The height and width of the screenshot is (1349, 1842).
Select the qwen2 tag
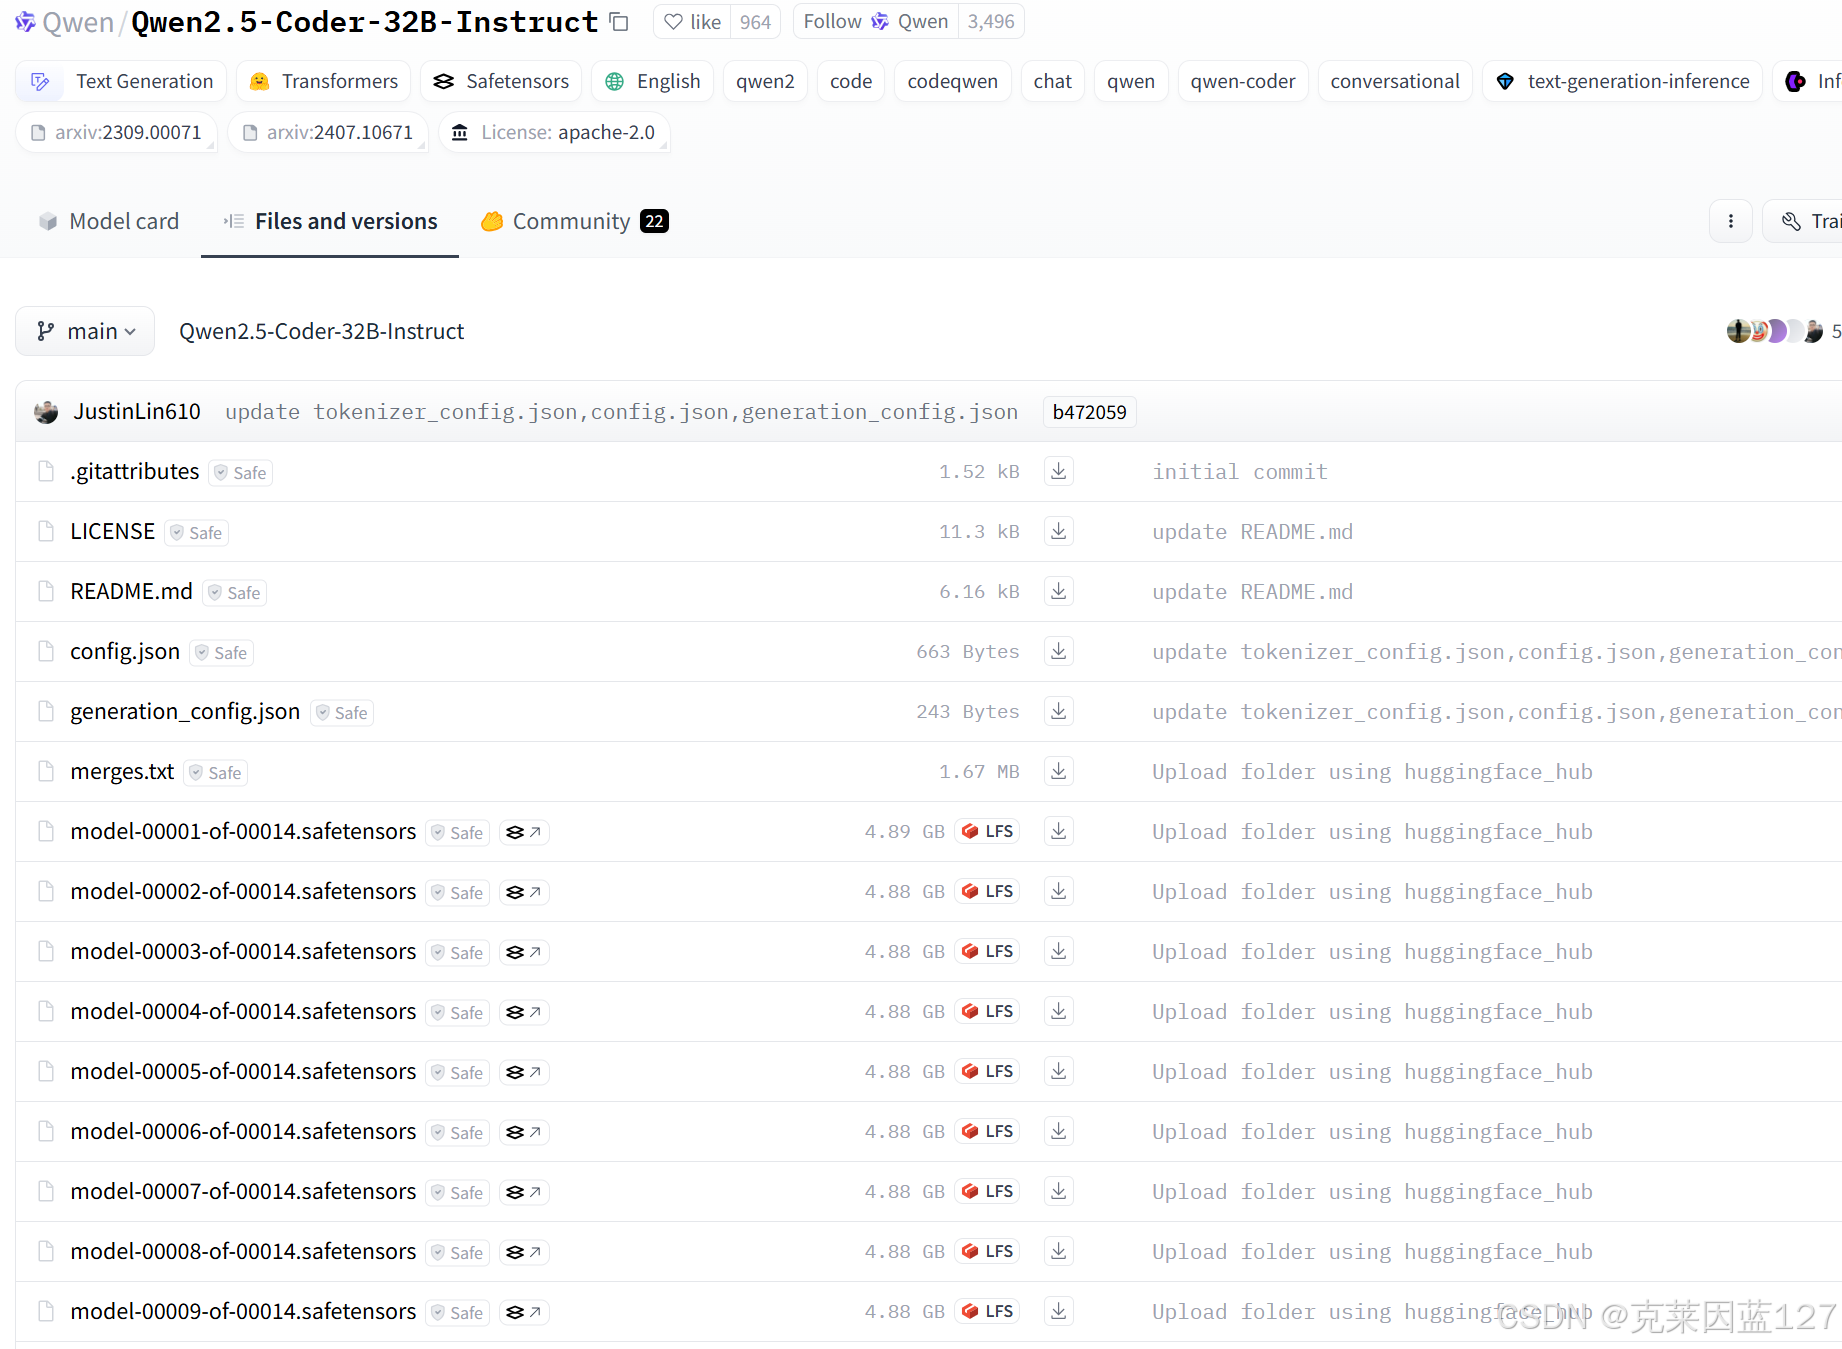click(765, 81)
